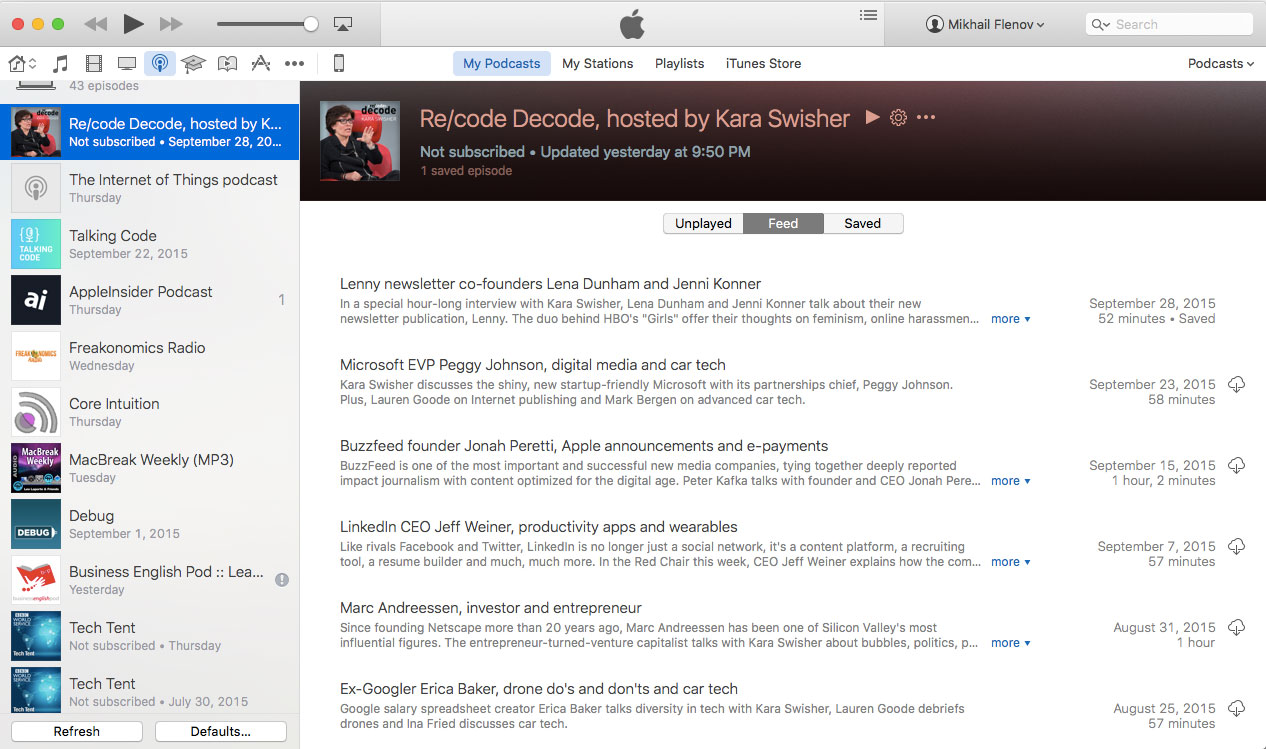
Task: Select The Internet of Things podcast
Action: pyautogui.click(x=150, y=188)
